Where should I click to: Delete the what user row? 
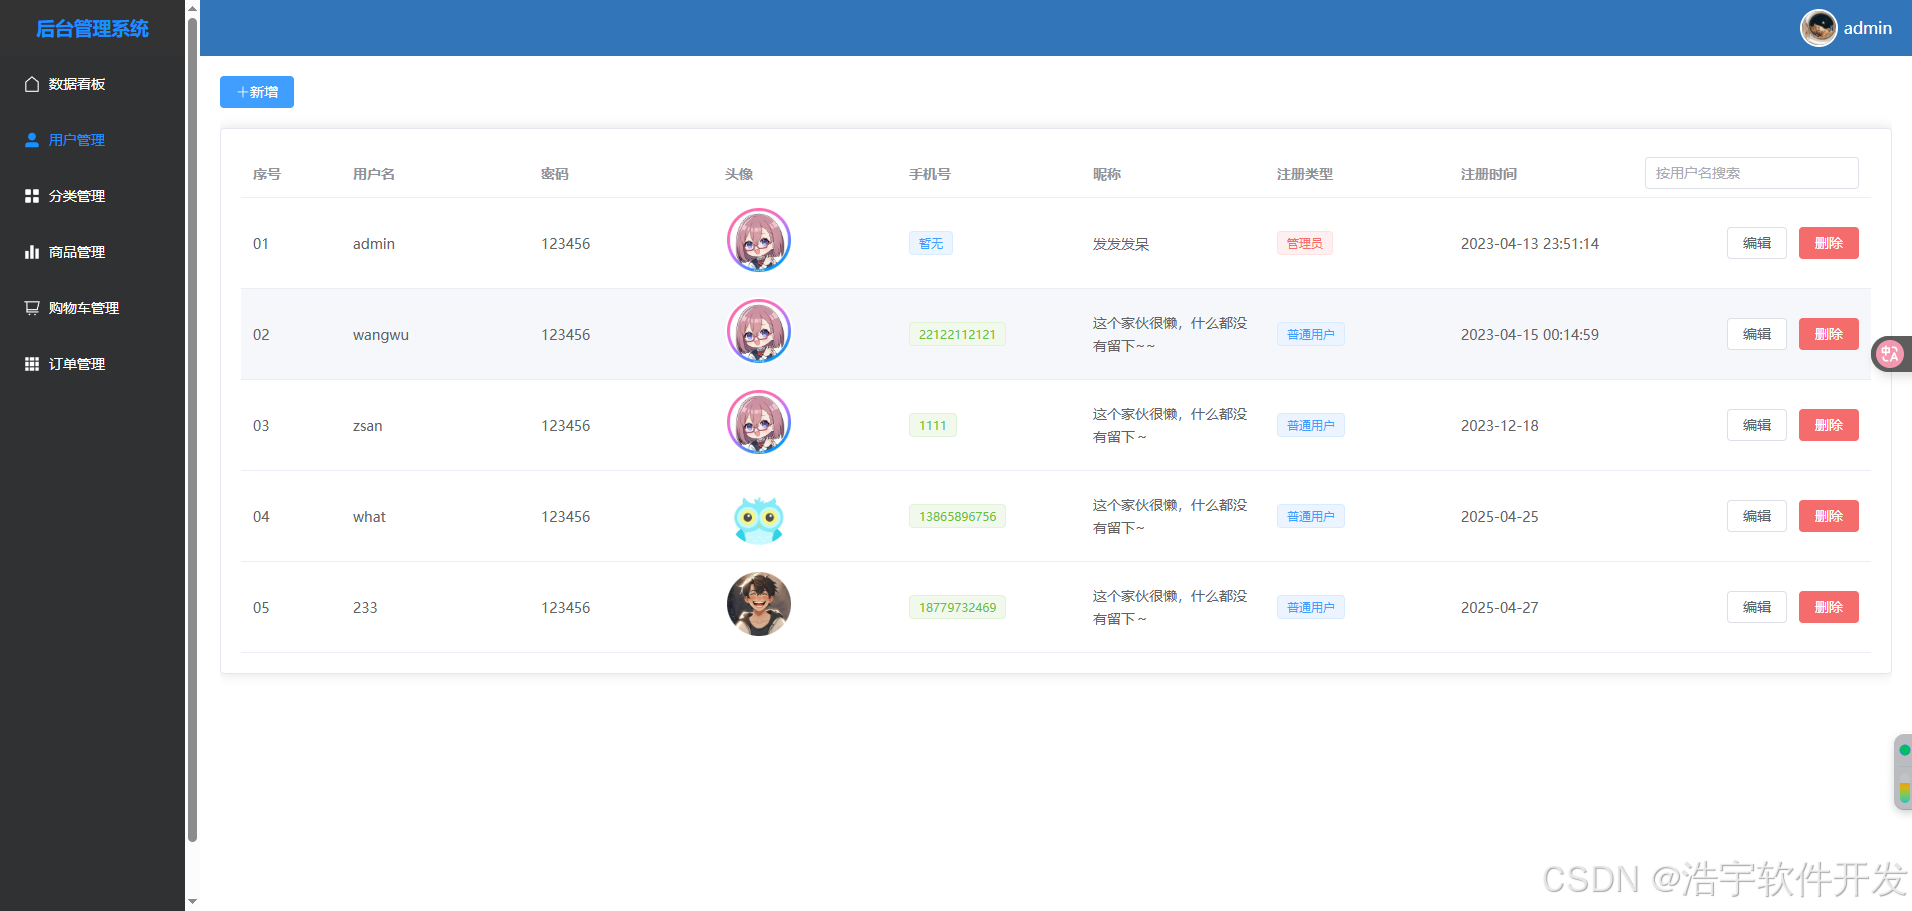[1829, 516]
